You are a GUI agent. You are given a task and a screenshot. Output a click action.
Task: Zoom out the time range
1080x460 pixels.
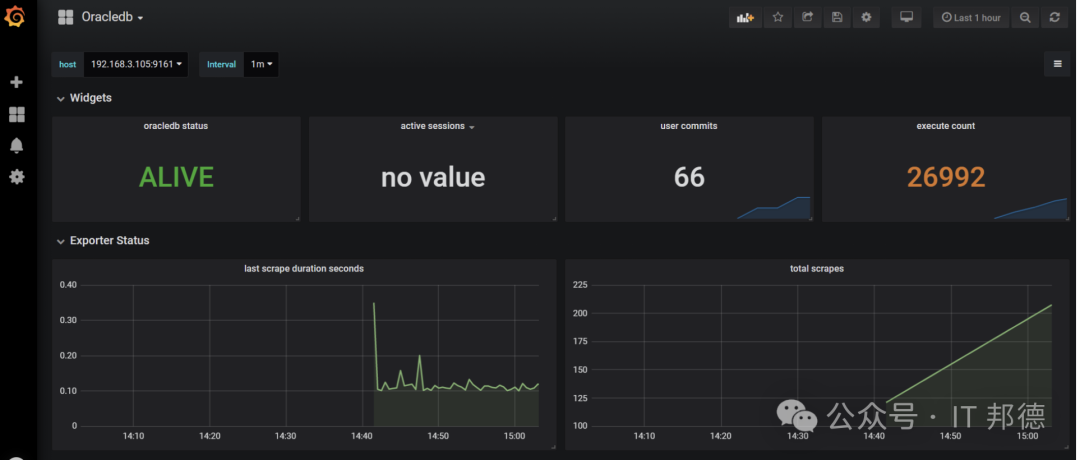click(x=1025, y=17)
